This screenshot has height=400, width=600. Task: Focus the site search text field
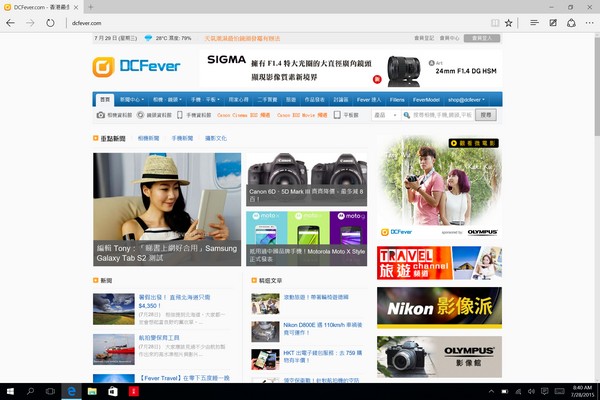tap(442, 115)
